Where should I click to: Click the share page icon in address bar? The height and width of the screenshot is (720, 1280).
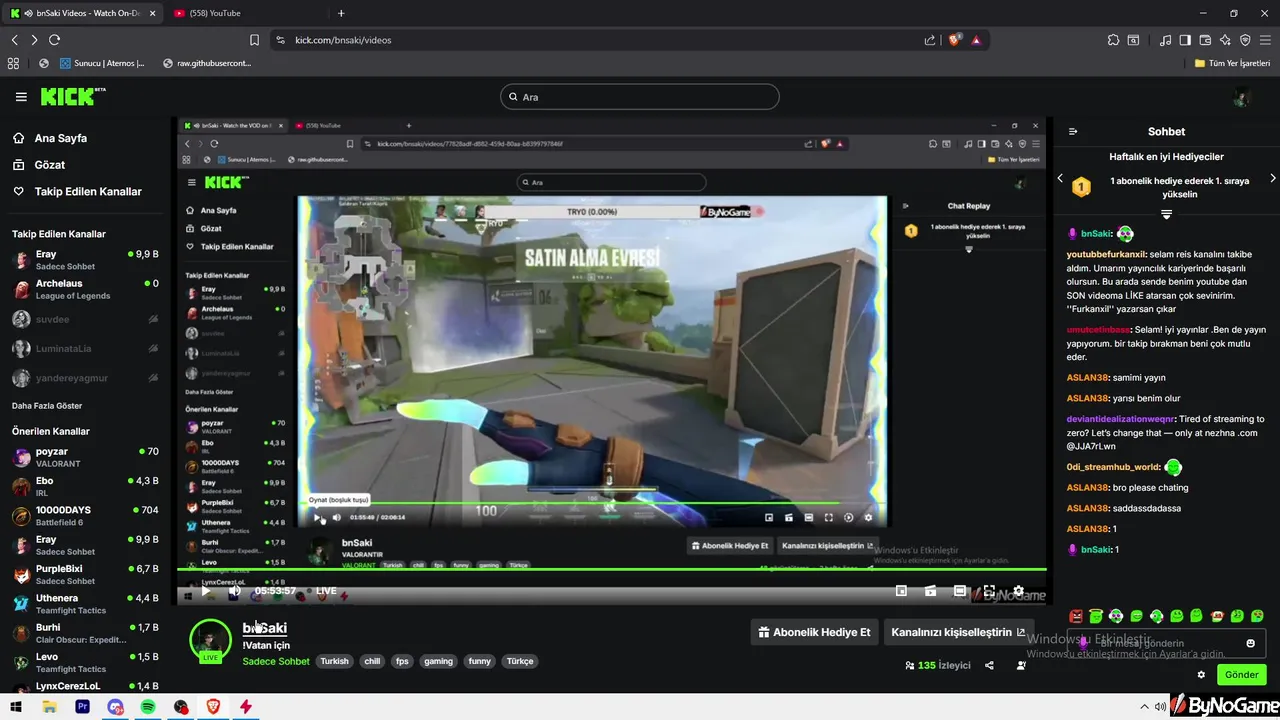(930, 40)
